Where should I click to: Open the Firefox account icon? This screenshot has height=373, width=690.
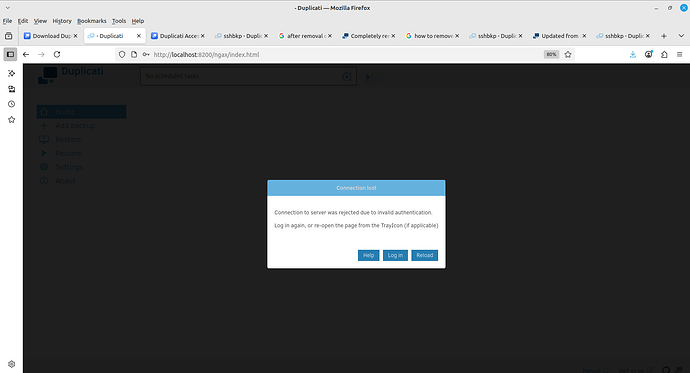click(649, 55)
